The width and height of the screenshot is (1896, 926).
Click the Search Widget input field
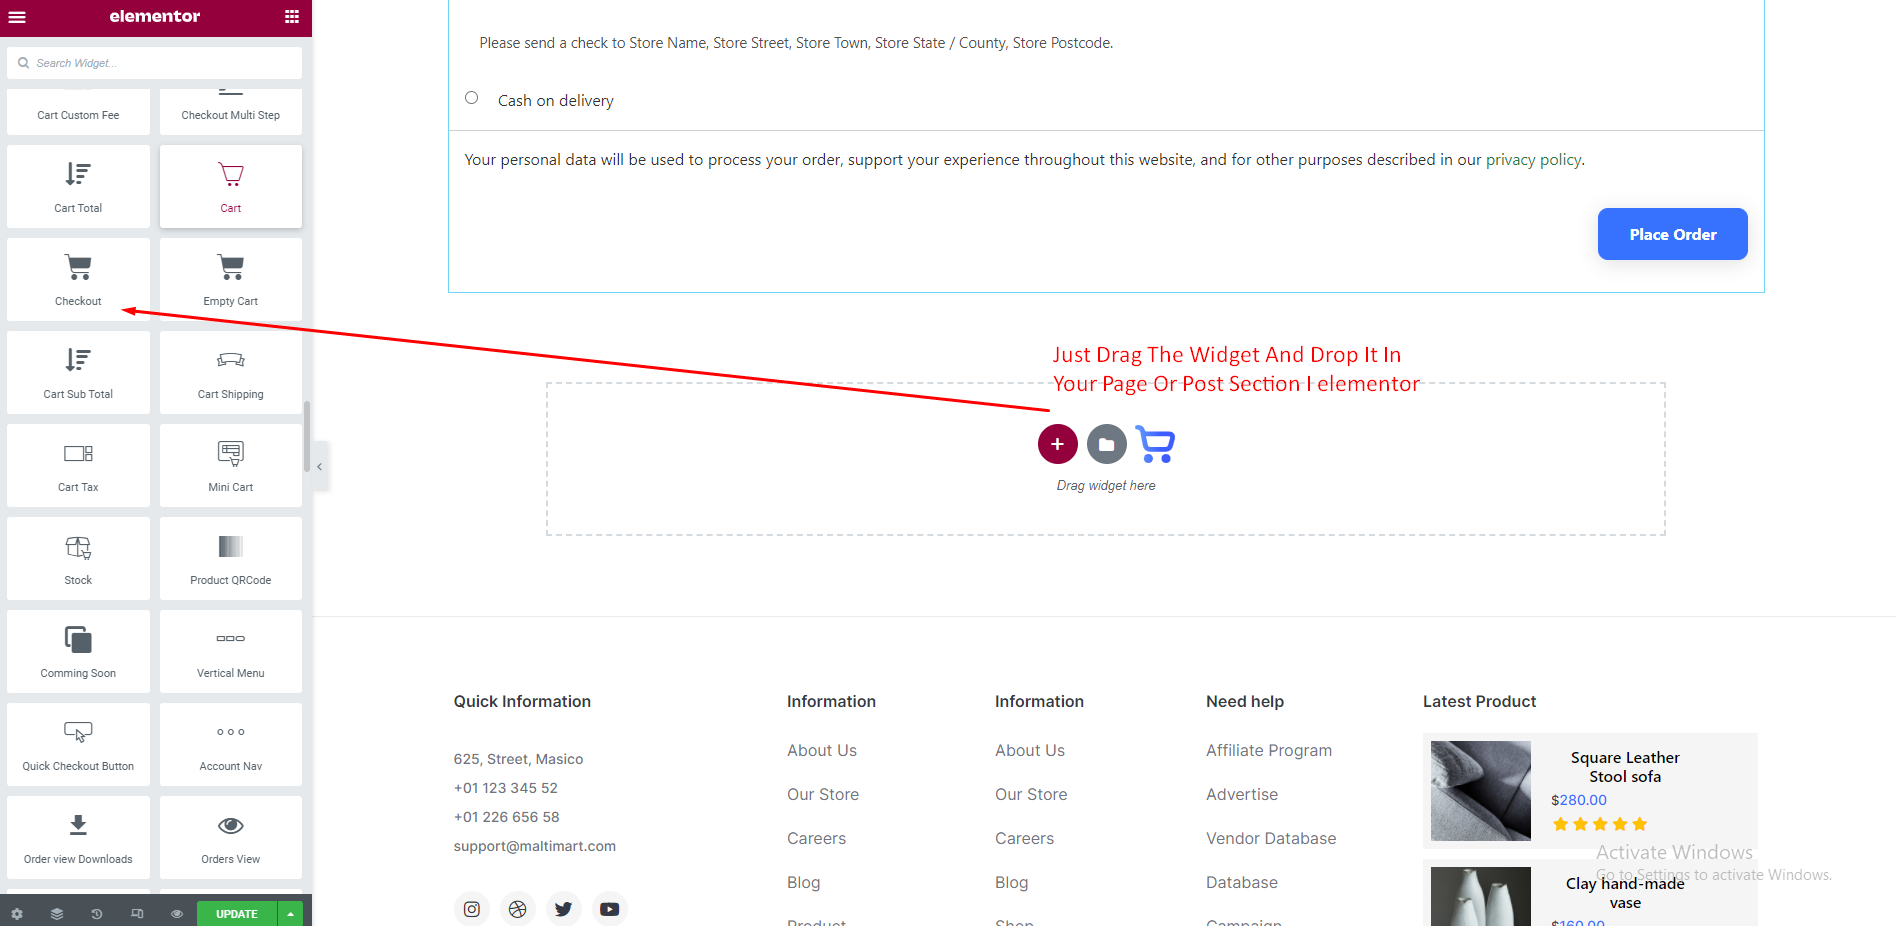tap(160, 63)
